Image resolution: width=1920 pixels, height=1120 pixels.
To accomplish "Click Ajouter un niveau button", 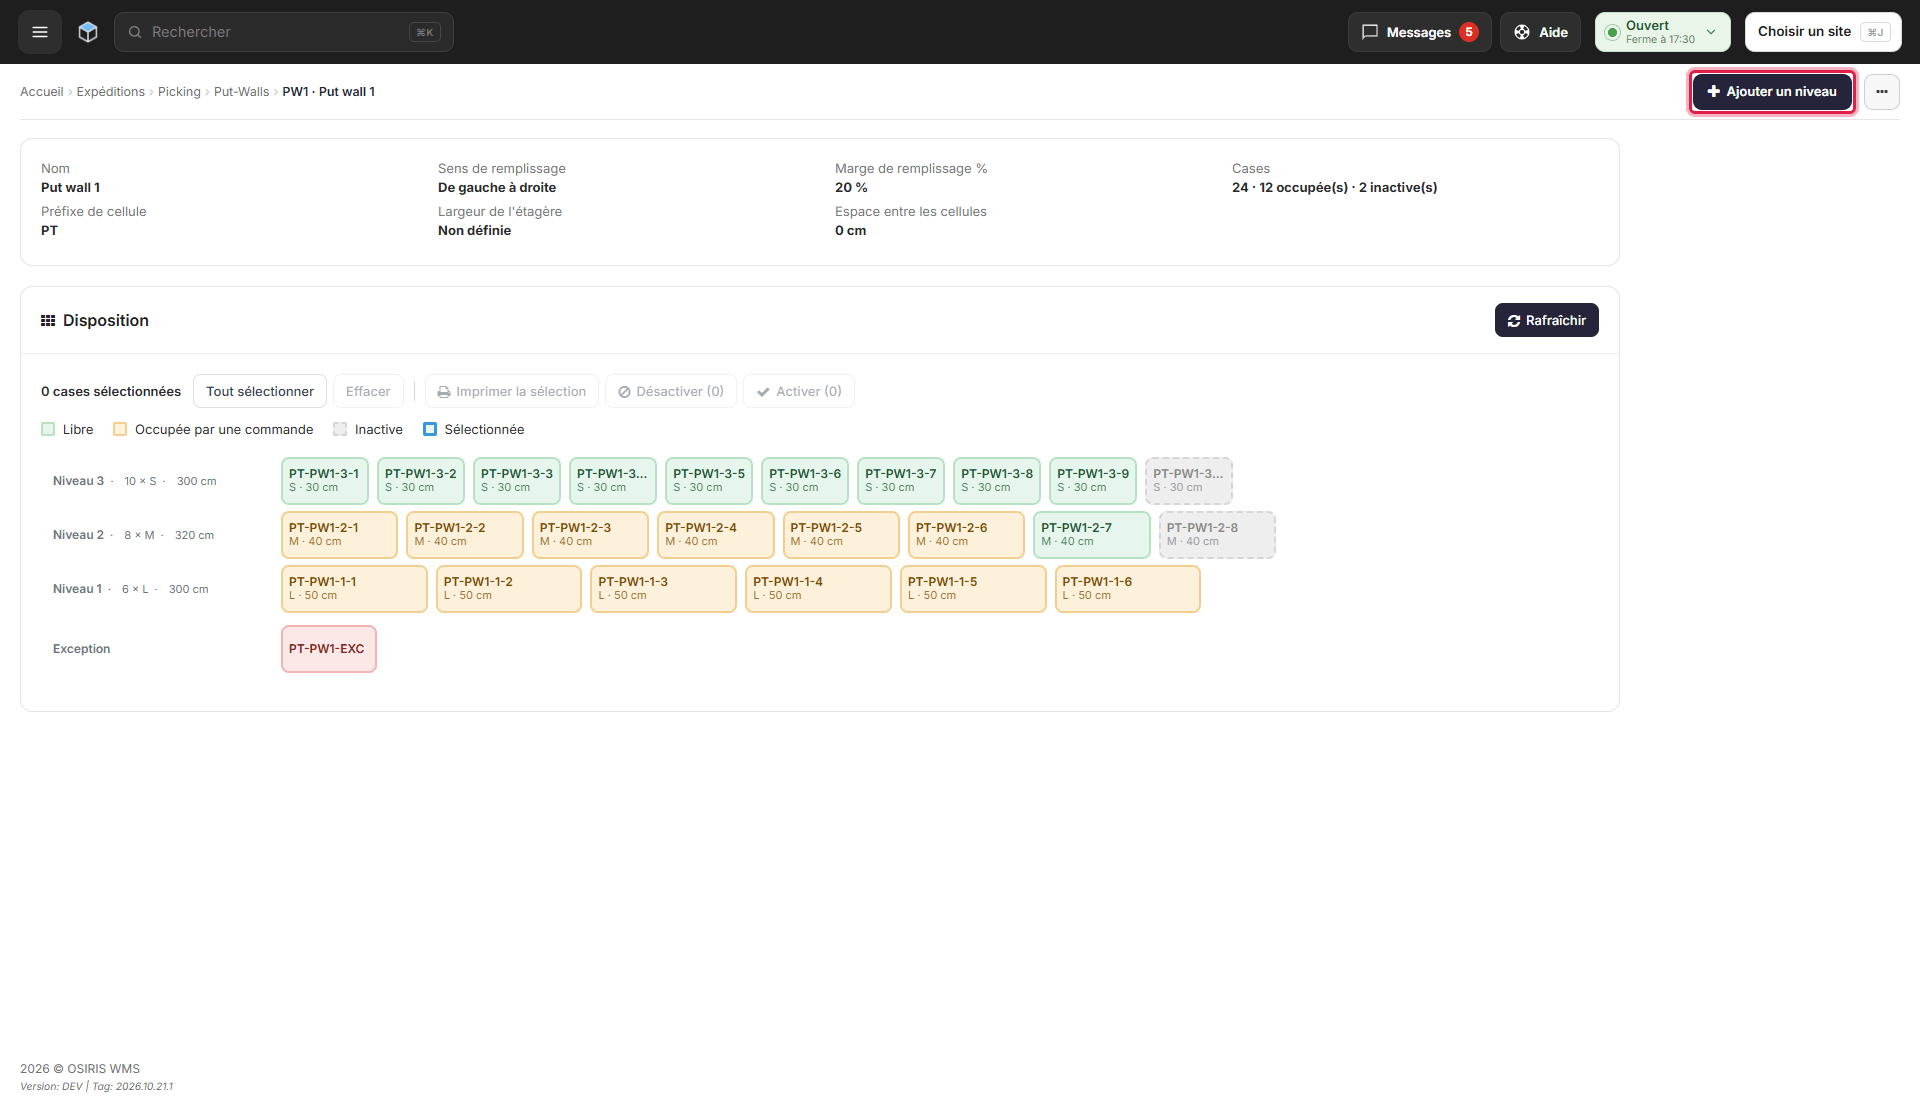I will pyautogui.click(x=1772, y=92).
